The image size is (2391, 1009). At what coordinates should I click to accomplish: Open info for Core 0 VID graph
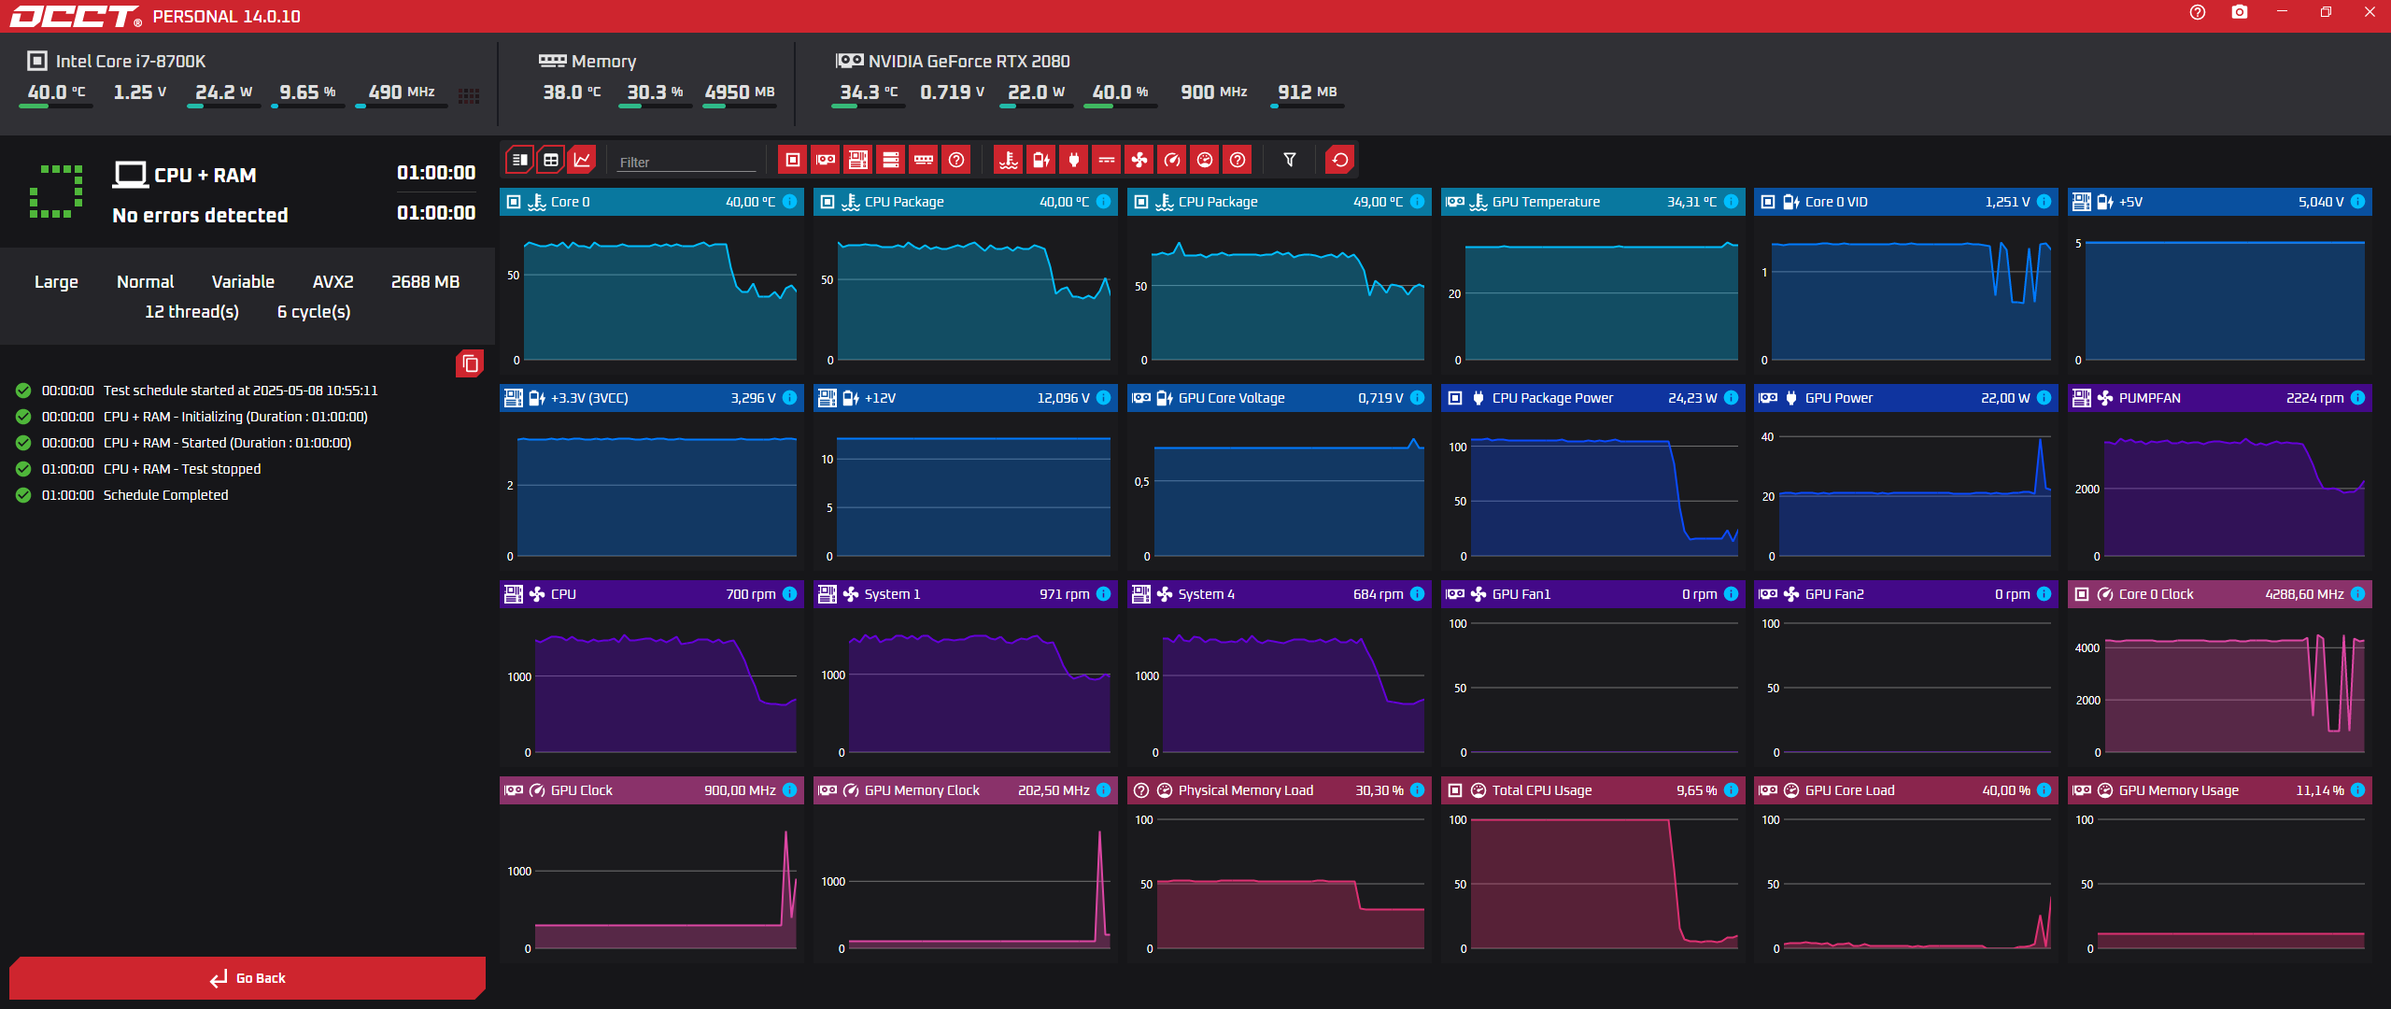click(2044, 202)
